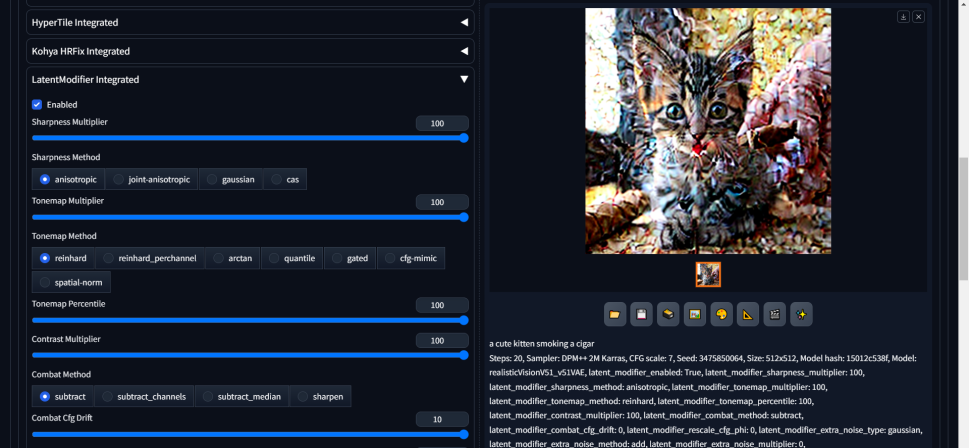Pick the subtract_median combat method
The height and width of the screenshot is (448, 969).
point(241,397)
